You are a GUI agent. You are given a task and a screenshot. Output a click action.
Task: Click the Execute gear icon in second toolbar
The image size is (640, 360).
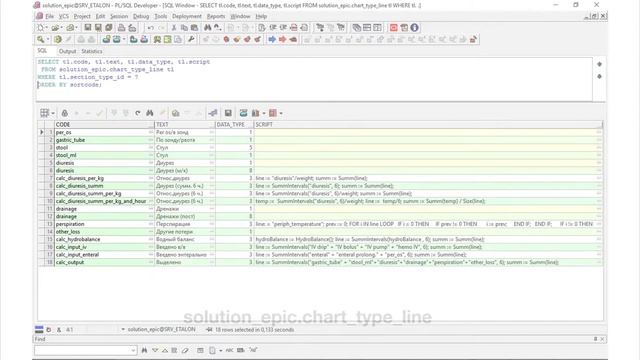[58, 40]
